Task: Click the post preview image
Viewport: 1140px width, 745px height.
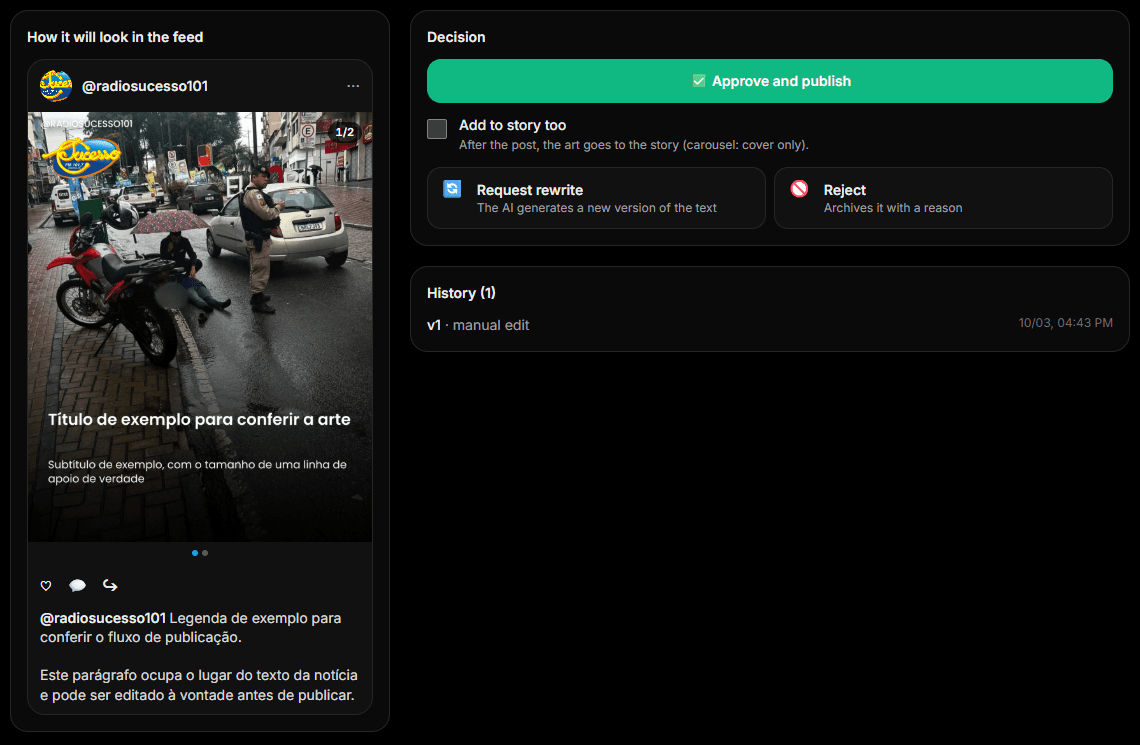Action: point(200,326)
